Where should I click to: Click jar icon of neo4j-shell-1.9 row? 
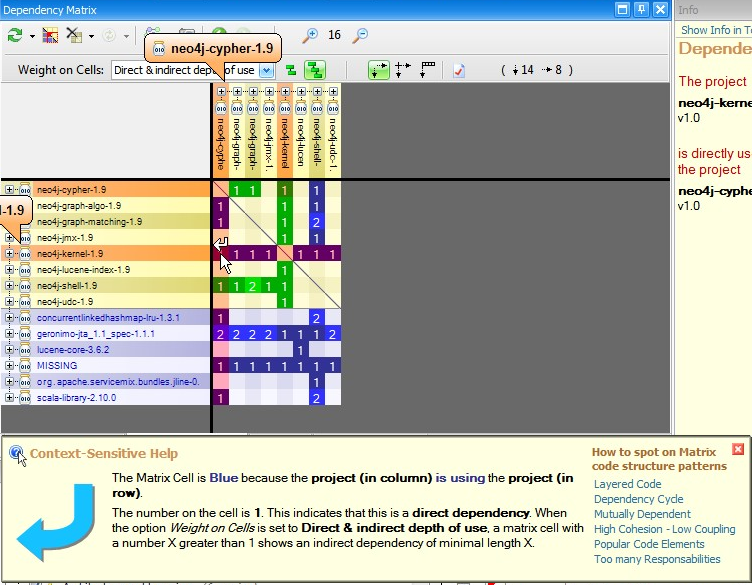(x=25, y=285)
